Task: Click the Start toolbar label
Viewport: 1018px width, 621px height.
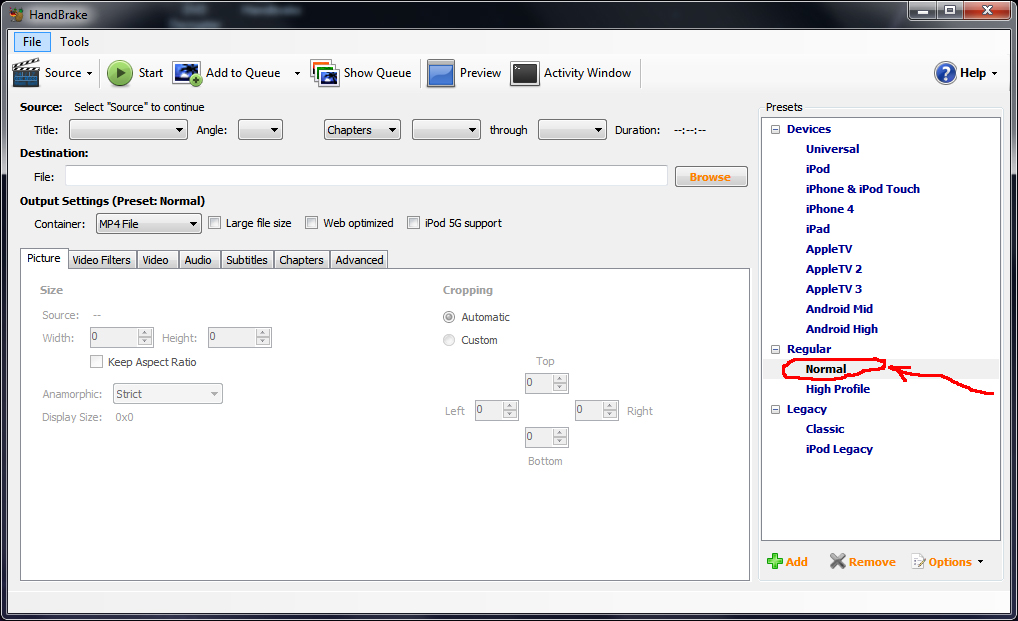Action: pyautogui.click(x=151, y=73)
